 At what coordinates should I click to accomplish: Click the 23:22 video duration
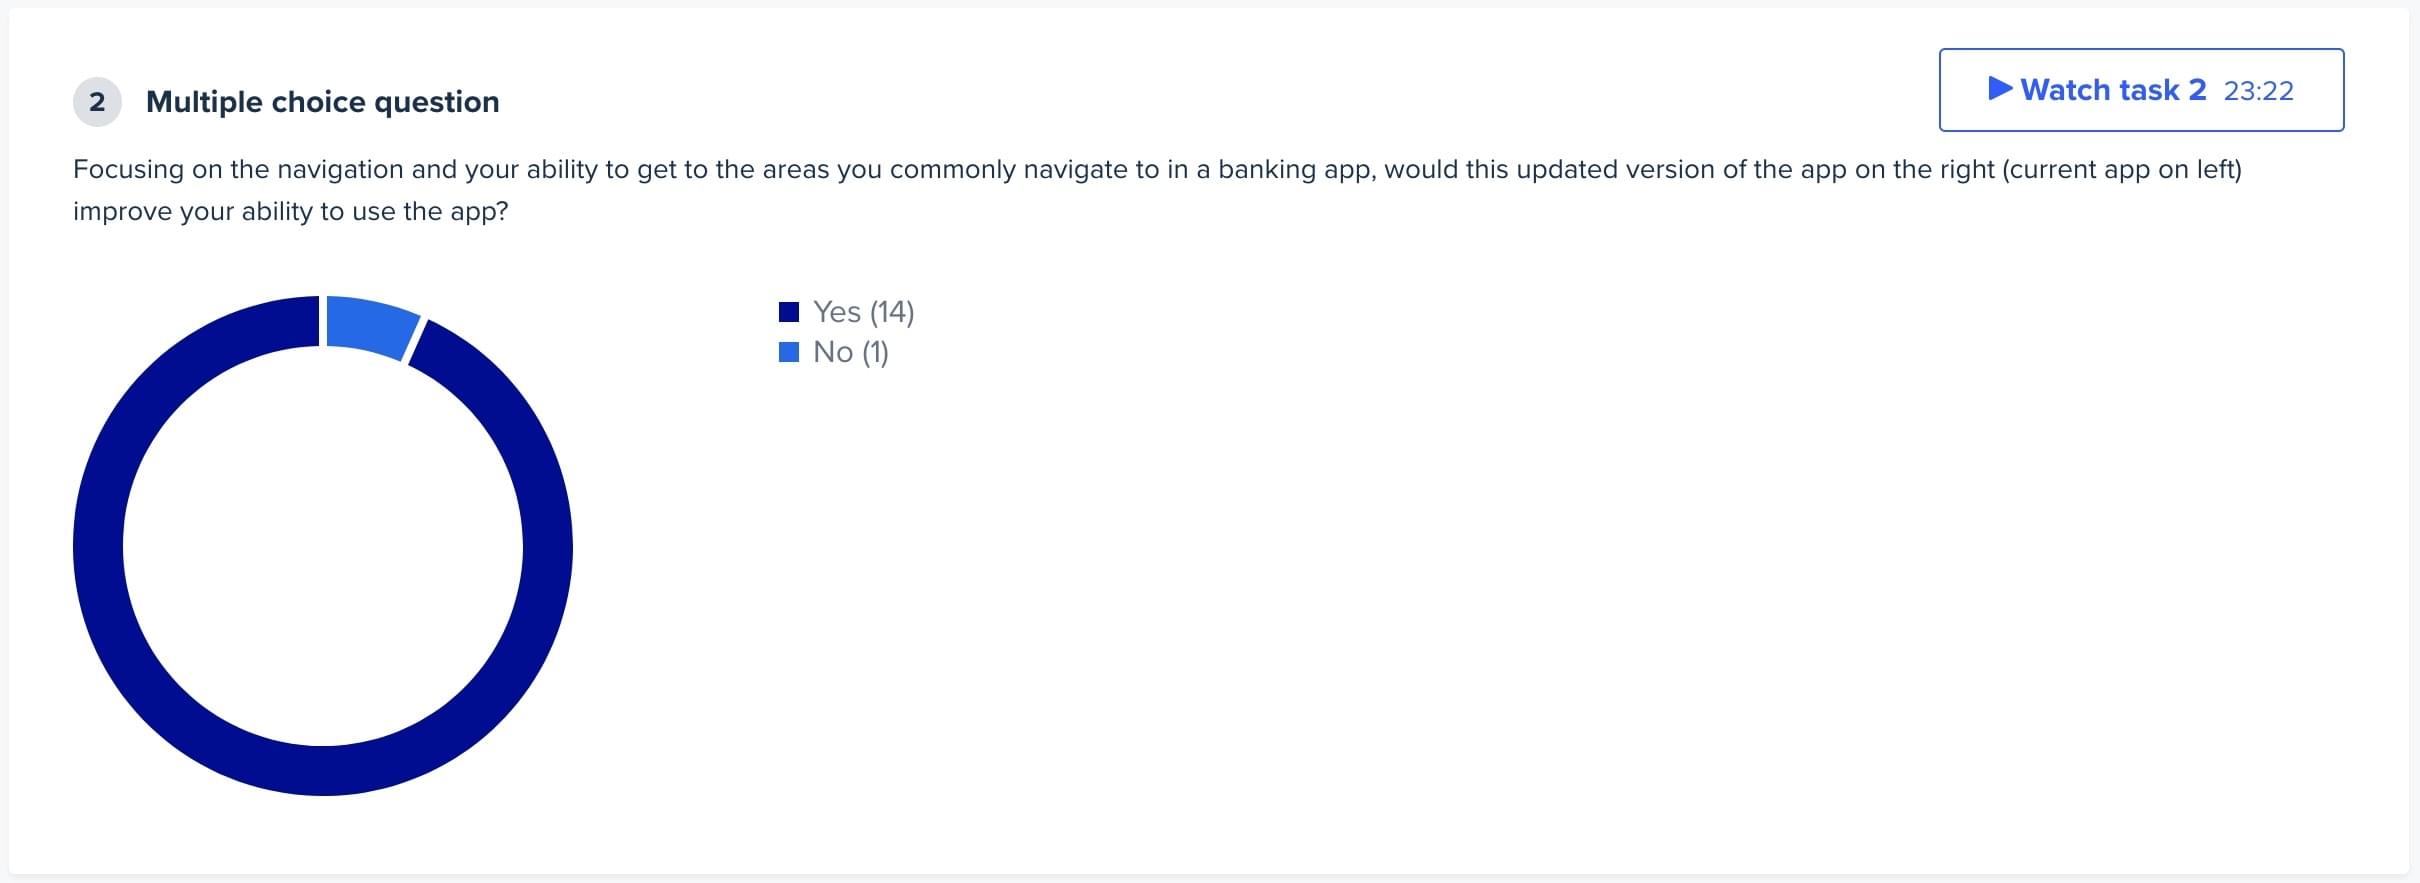(x=2258, y=91)
